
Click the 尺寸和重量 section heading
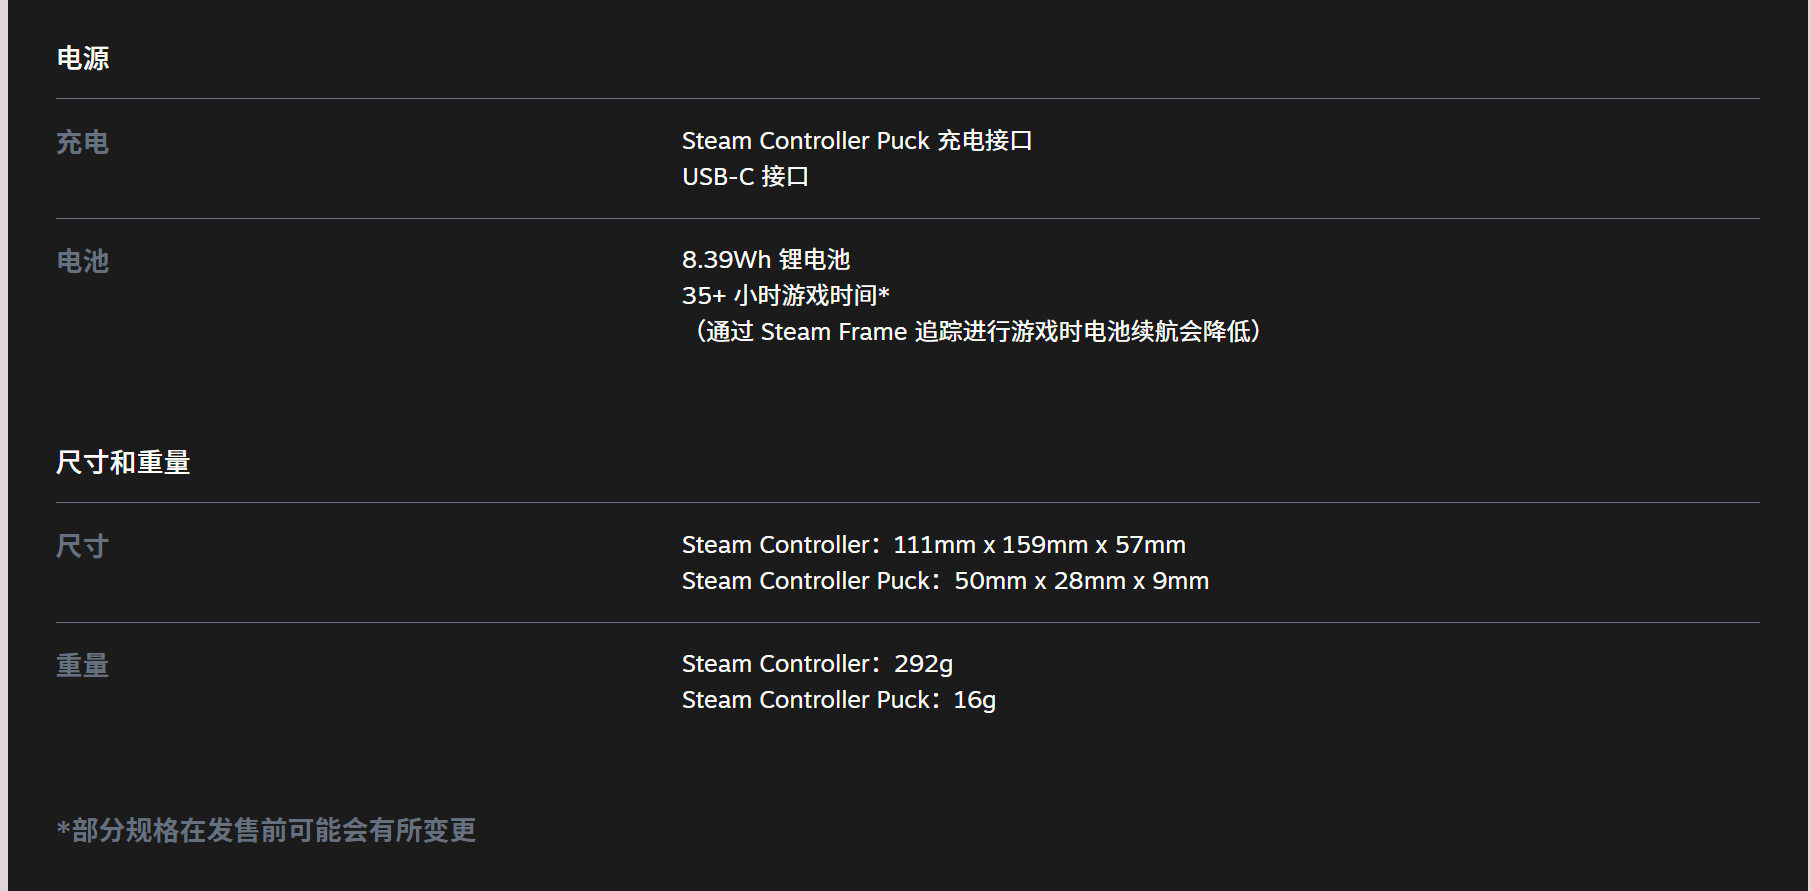coord(123,462)
